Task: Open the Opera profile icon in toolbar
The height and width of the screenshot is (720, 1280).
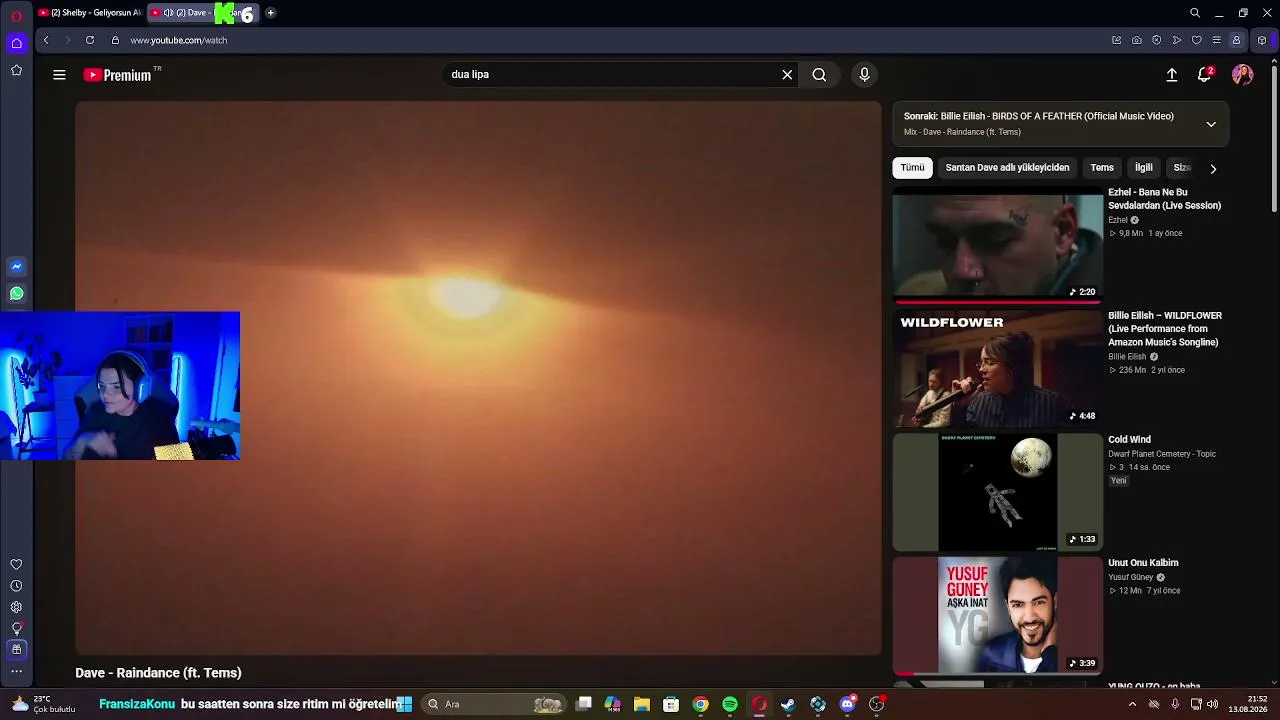Action: click(x=1236, y=40)
